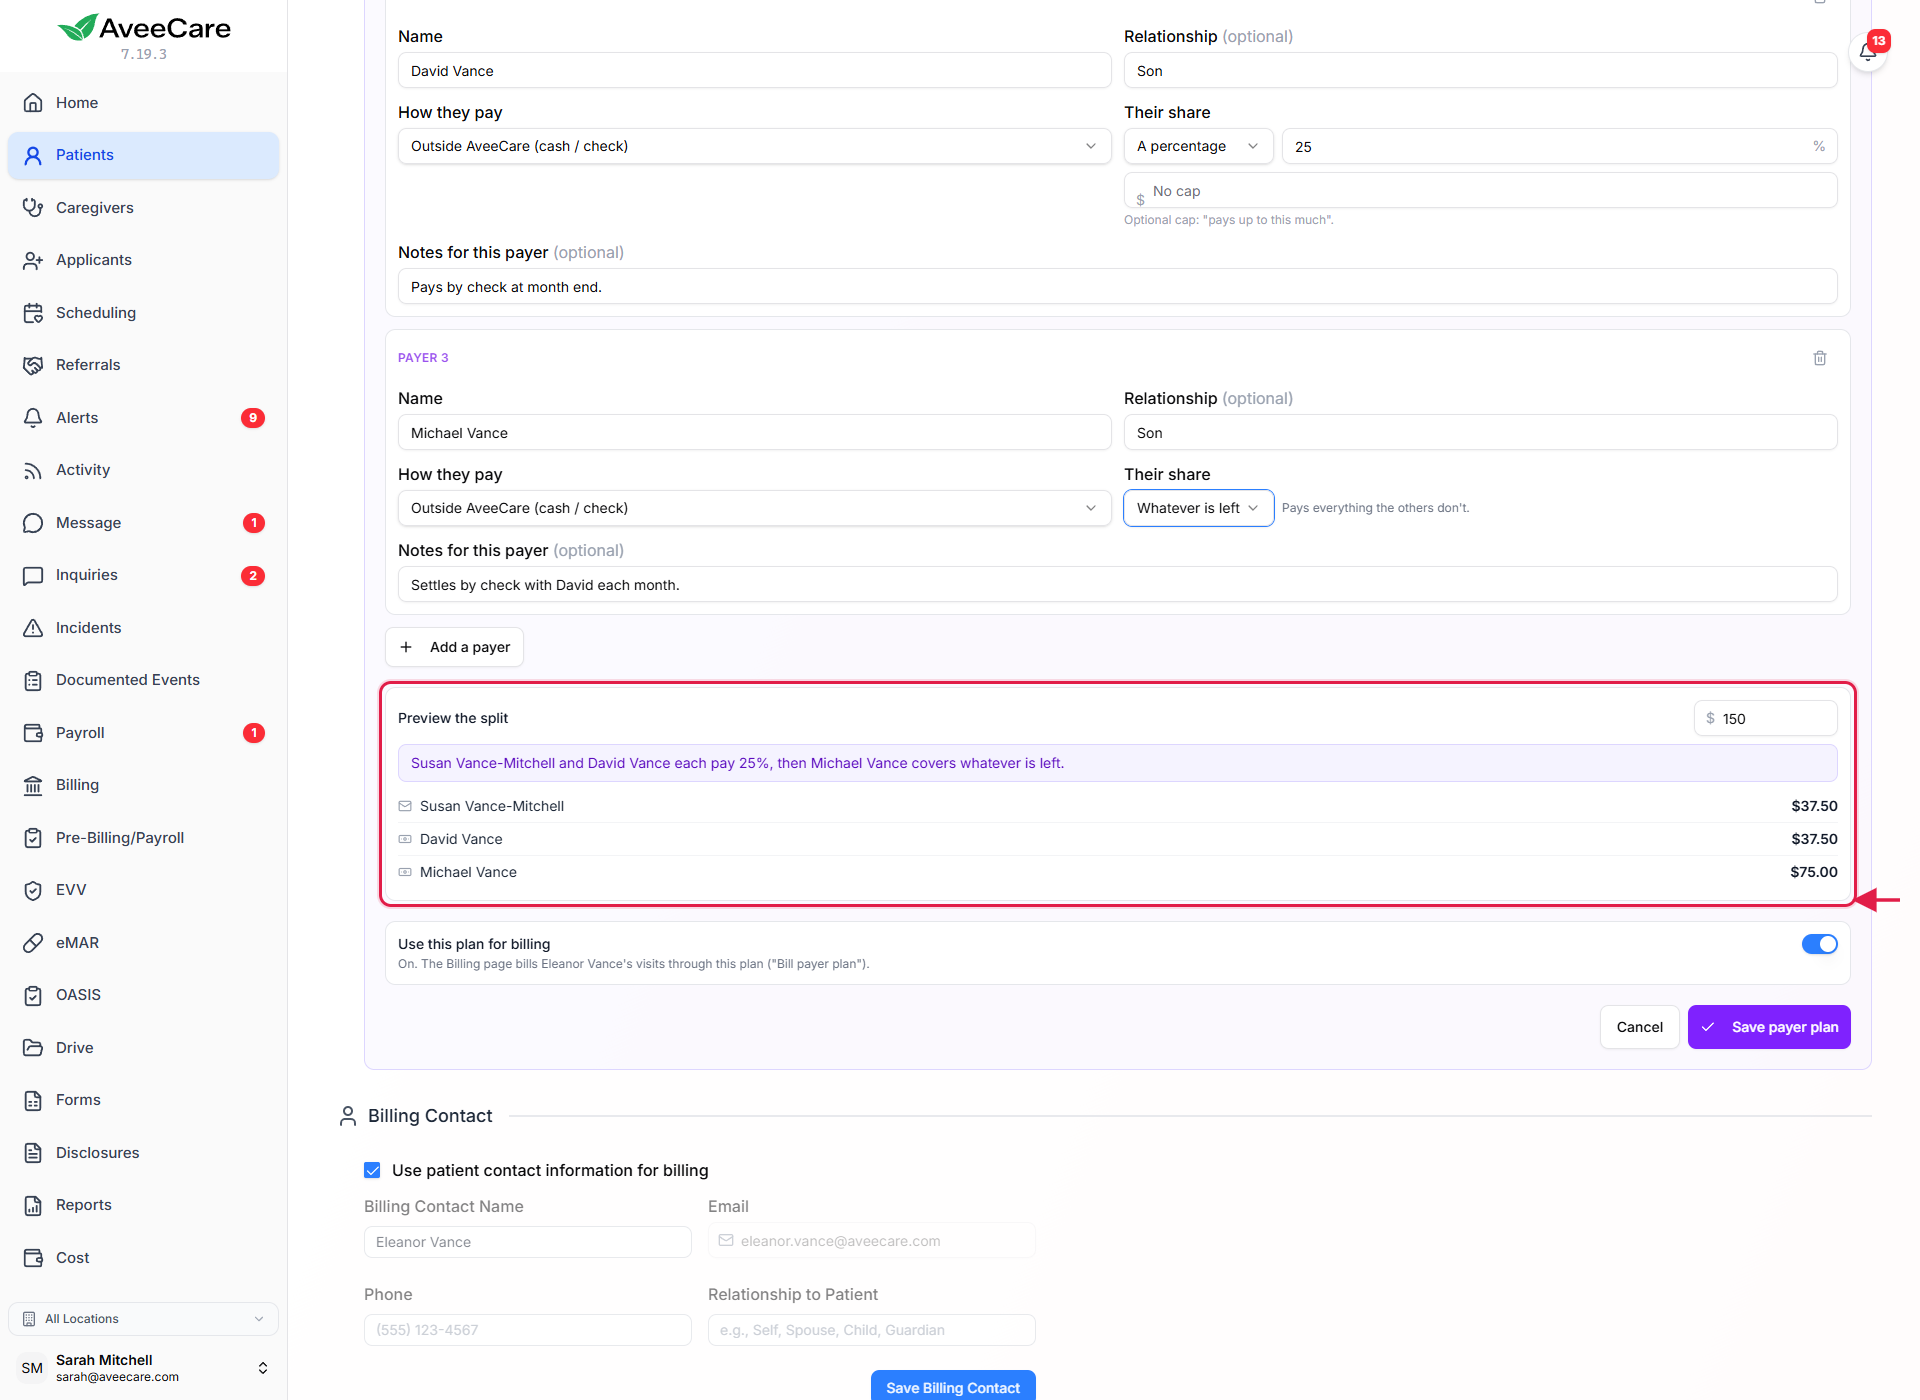Open David Vance How they pay dropdown

coord(754,146)
